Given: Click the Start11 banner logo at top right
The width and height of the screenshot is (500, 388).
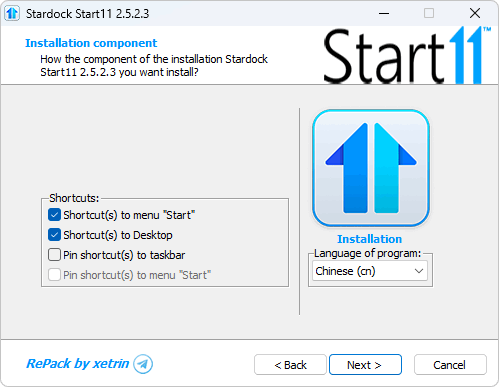Looking at the screenshot, I should click(407, 55).
